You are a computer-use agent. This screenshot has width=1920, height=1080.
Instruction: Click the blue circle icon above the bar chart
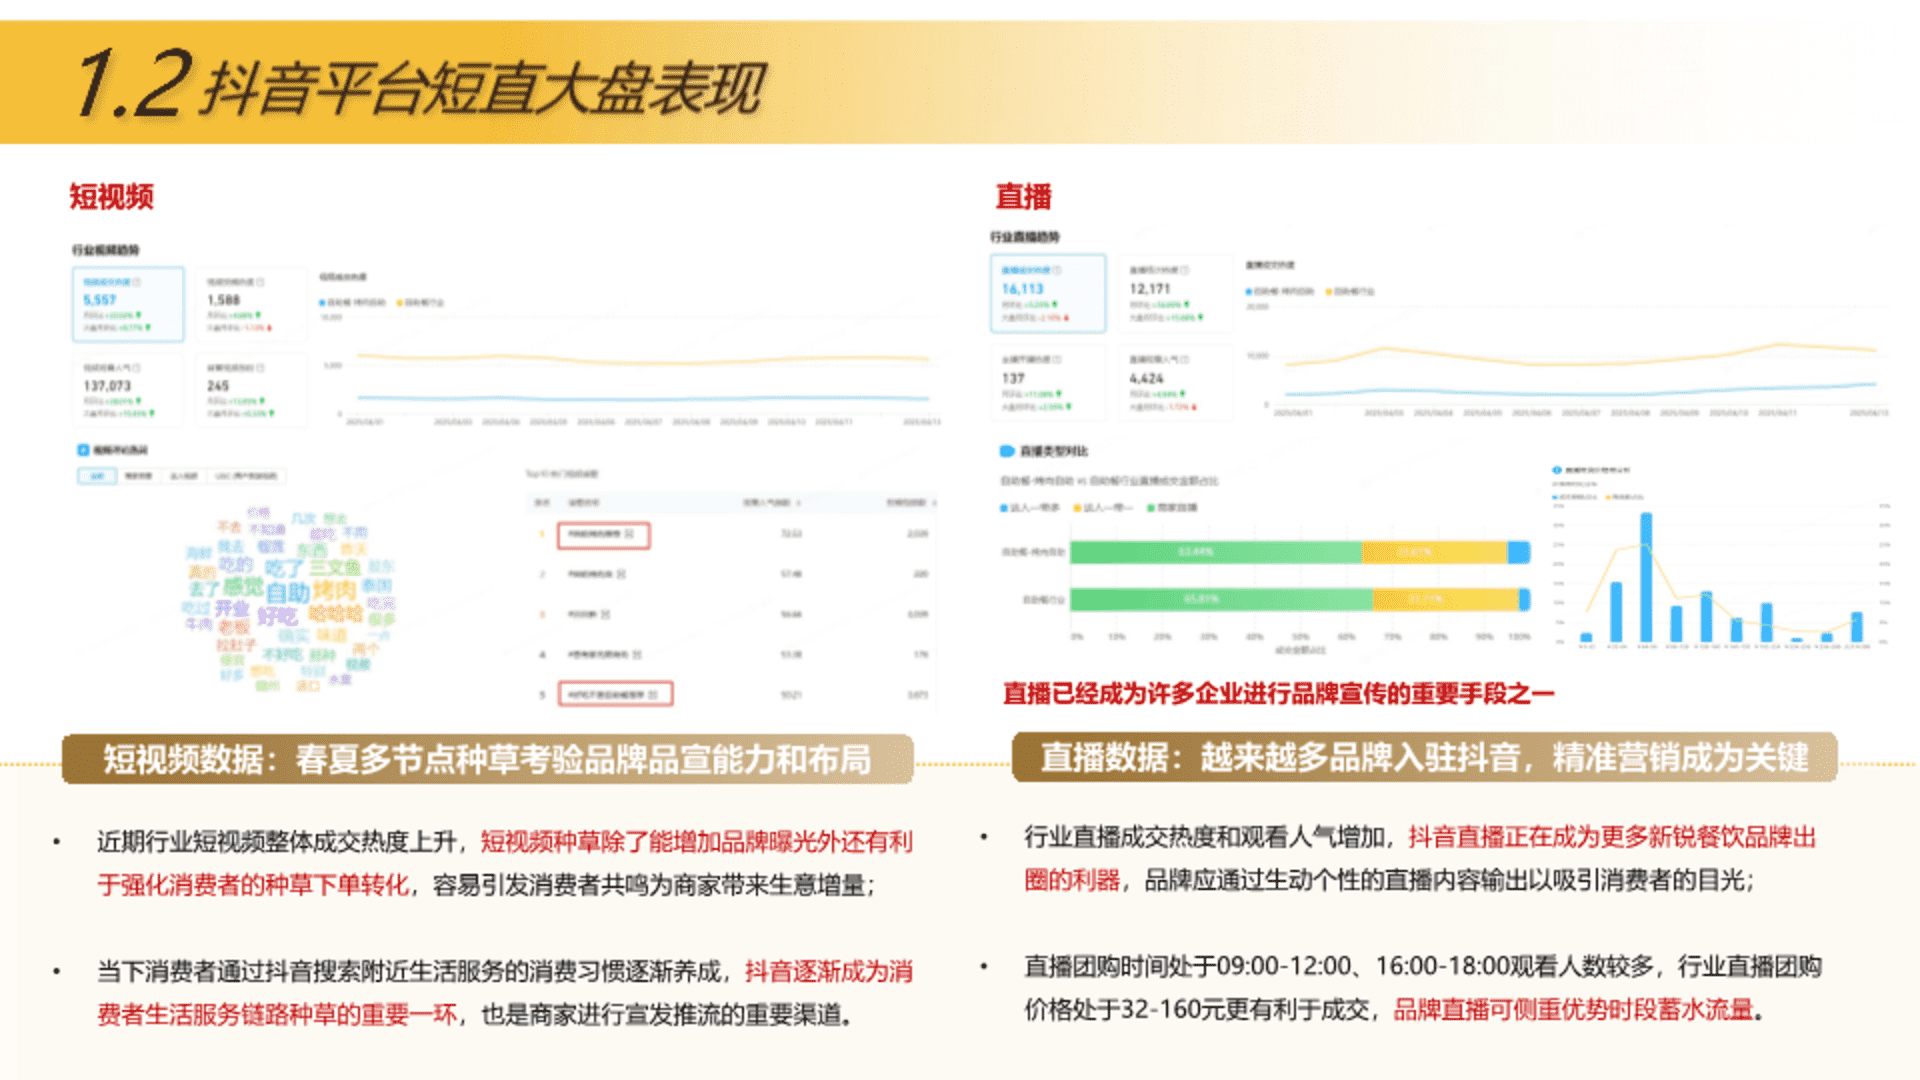pyautogui.click(x=1557, y=470)
